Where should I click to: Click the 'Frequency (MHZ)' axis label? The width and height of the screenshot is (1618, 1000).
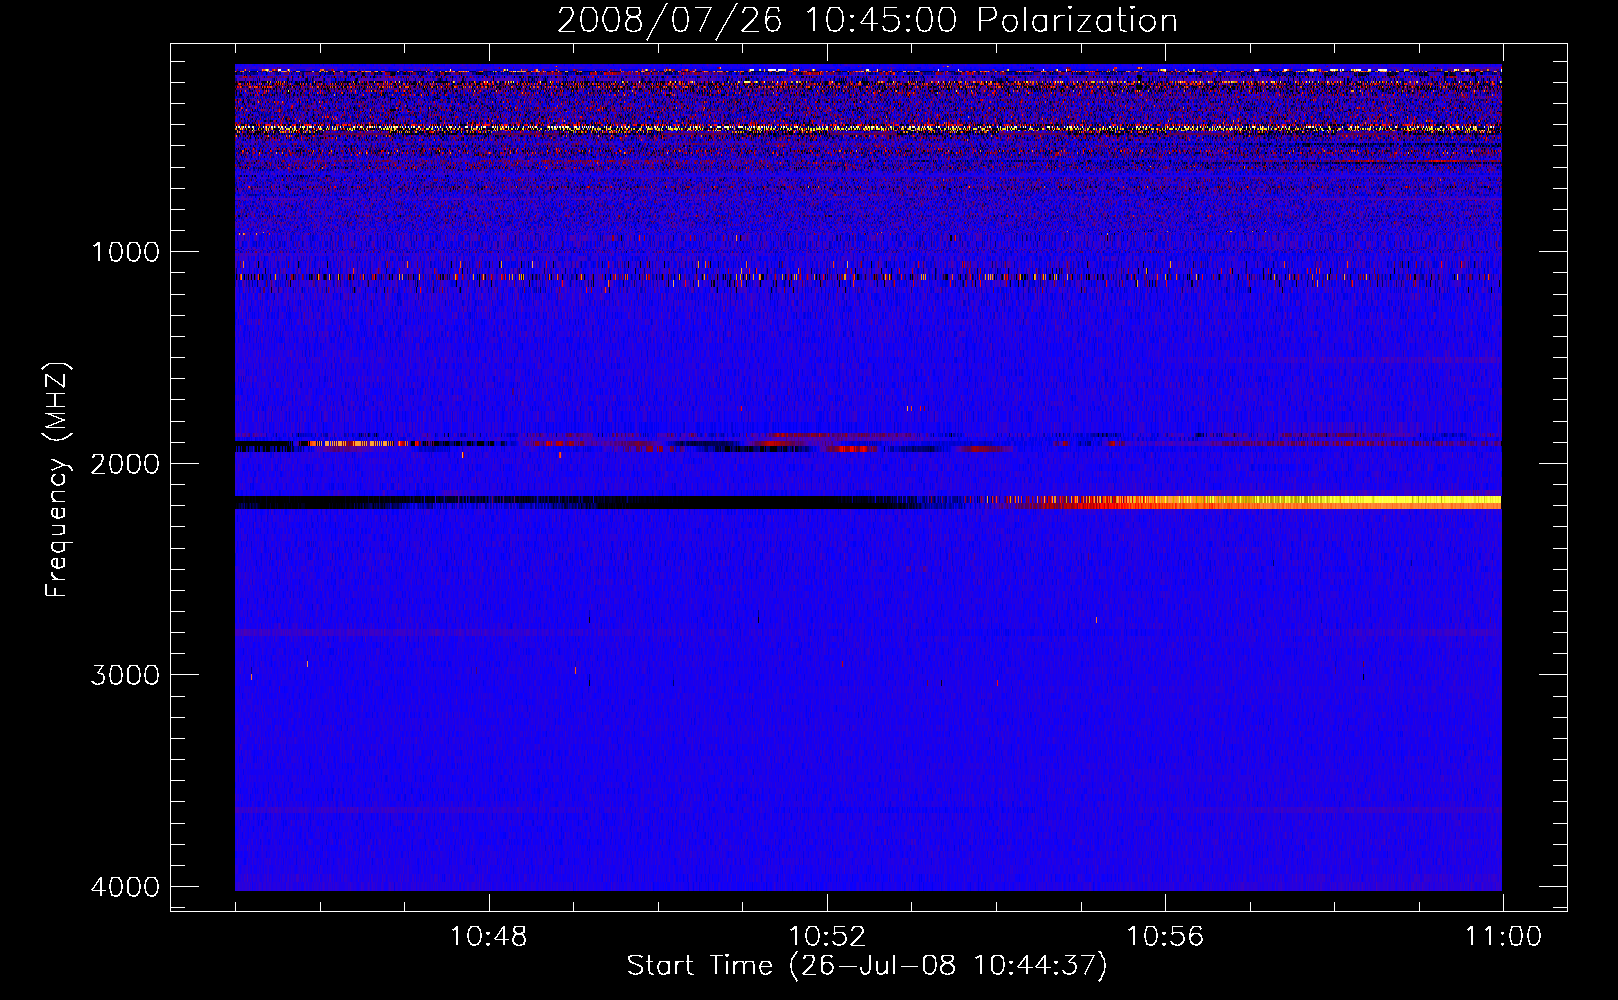(x=58, y=479)
